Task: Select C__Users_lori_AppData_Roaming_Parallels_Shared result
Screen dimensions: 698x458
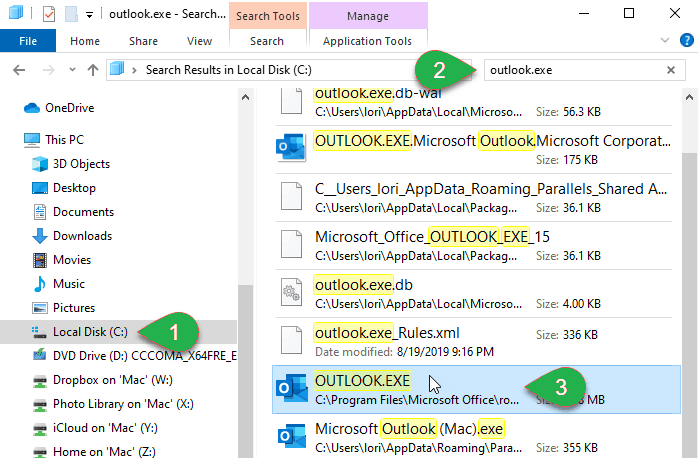Action: pos(474,198)
